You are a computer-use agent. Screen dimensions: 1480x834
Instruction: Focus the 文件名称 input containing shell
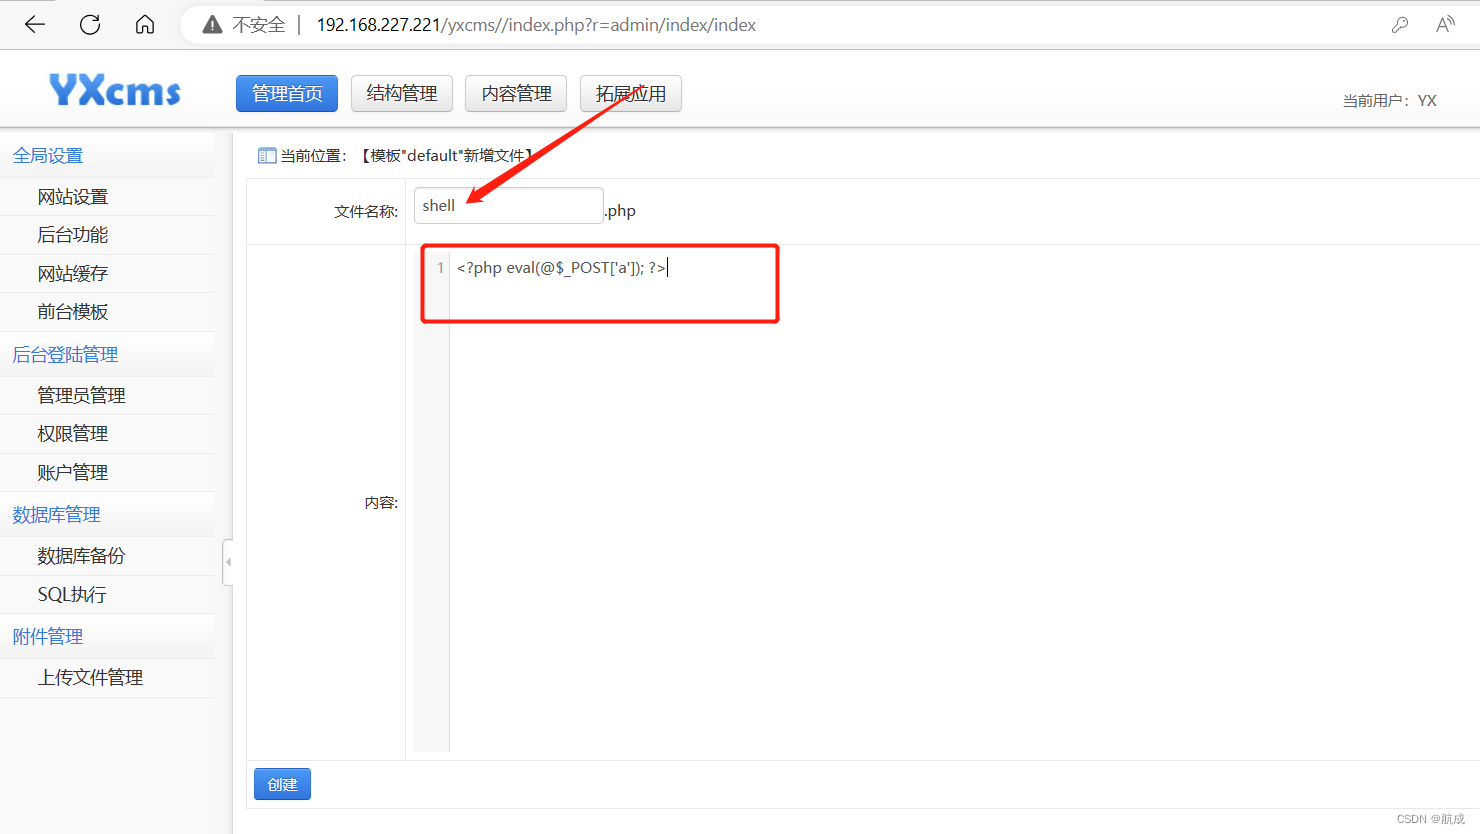pos(508,205)
